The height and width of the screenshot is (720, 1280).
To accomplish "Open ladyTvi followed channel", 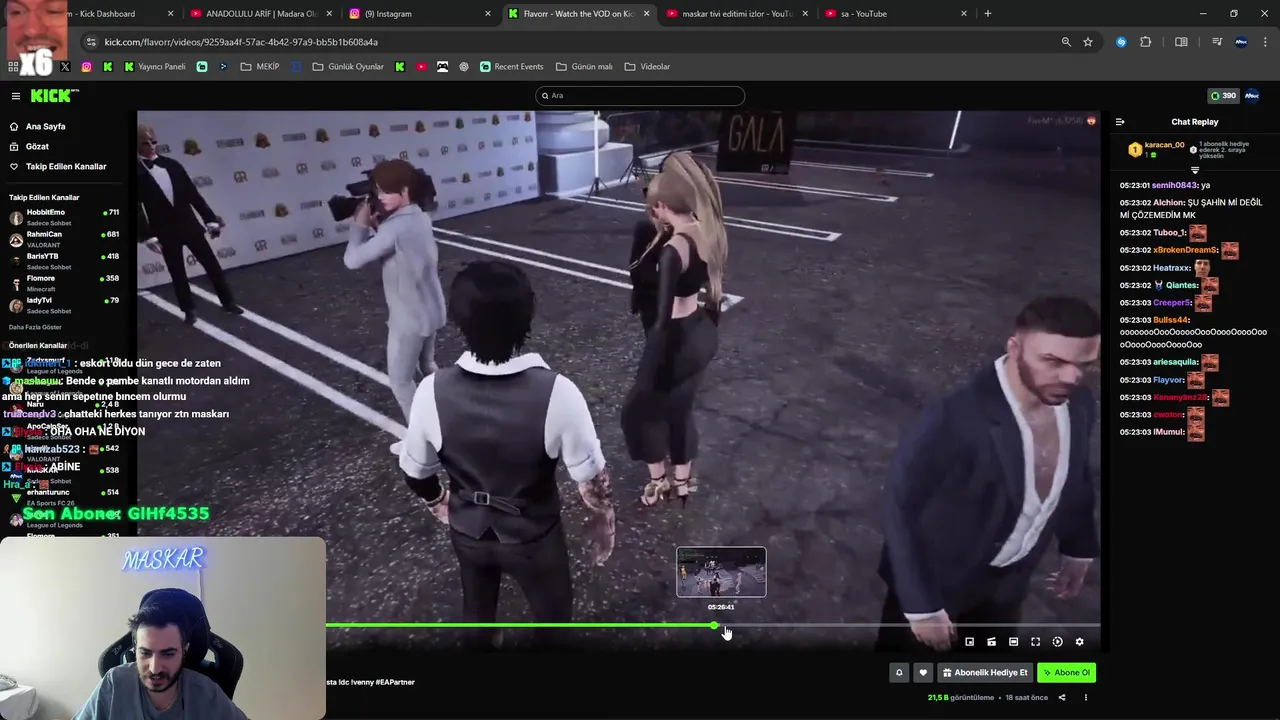I will (64, 305).
